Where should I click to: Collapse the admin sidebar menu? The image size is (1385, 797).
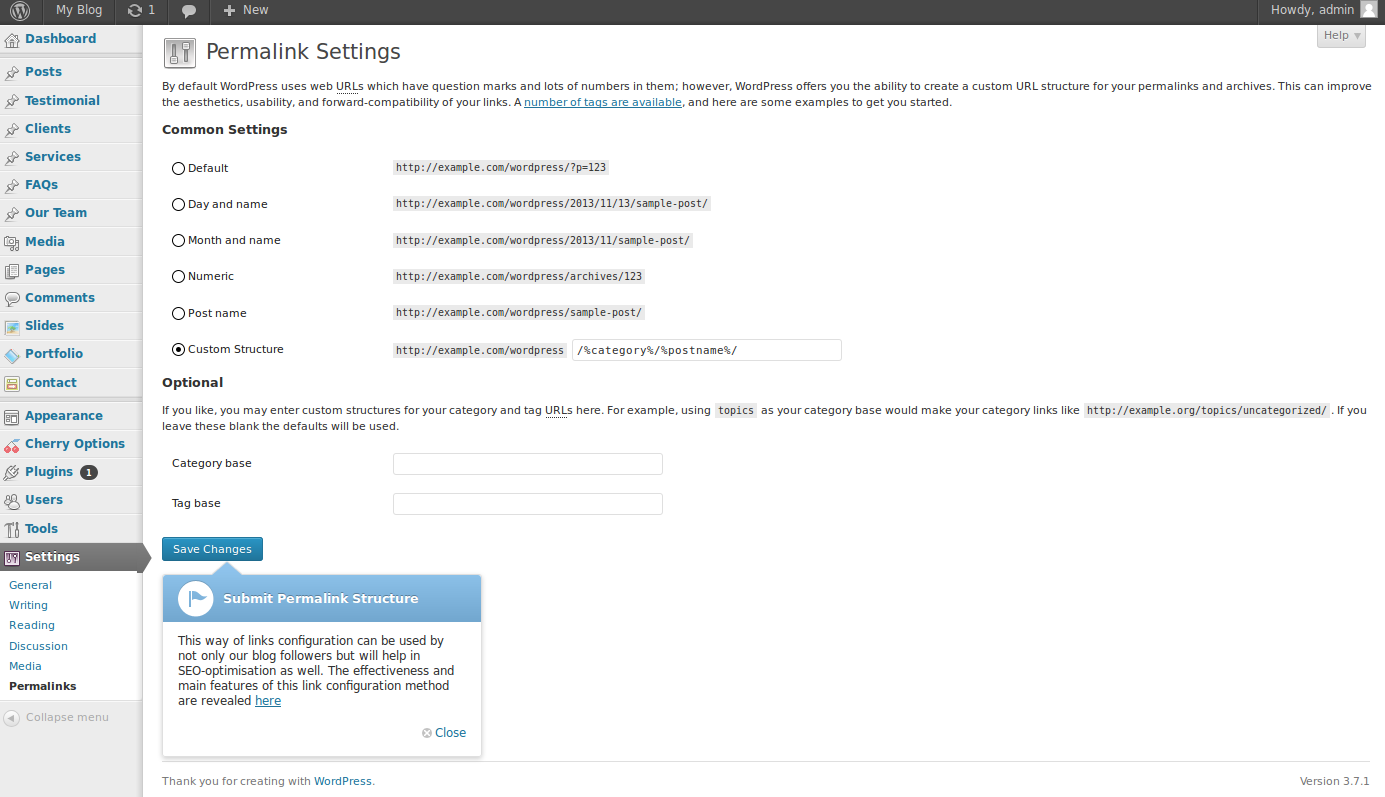tap(57, 718)
